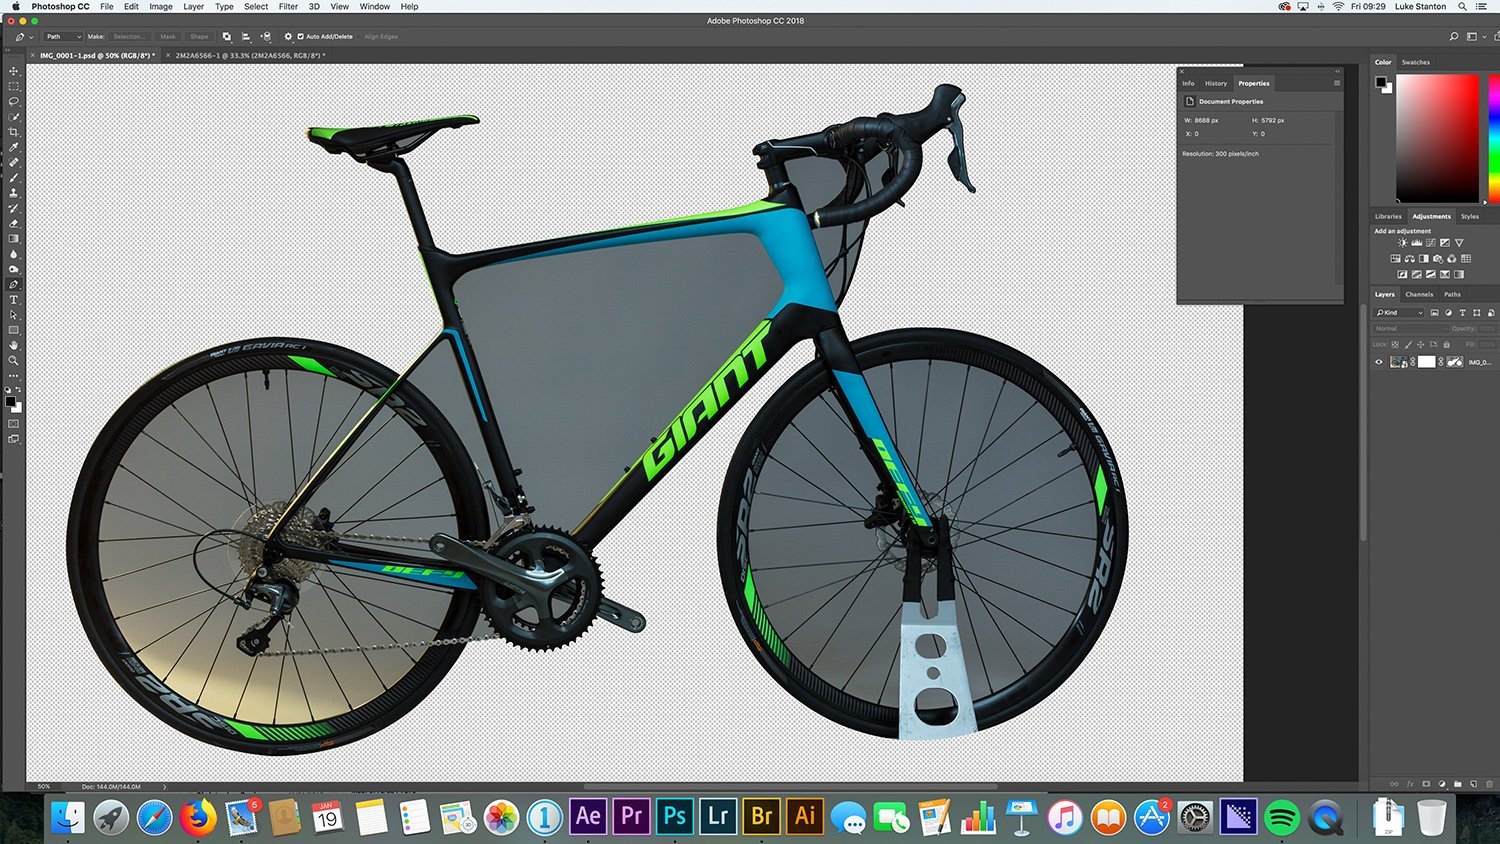Select the Type tool

pyautogui.click(x=13, y=300)
